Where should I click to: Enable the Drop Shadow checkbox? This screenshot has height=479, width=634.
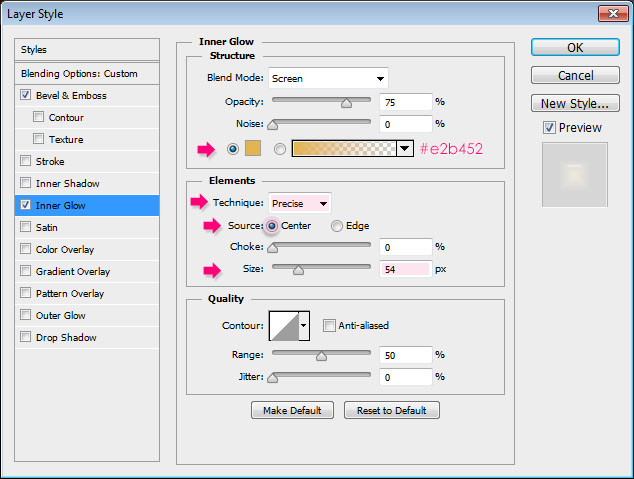pos(25,336)
